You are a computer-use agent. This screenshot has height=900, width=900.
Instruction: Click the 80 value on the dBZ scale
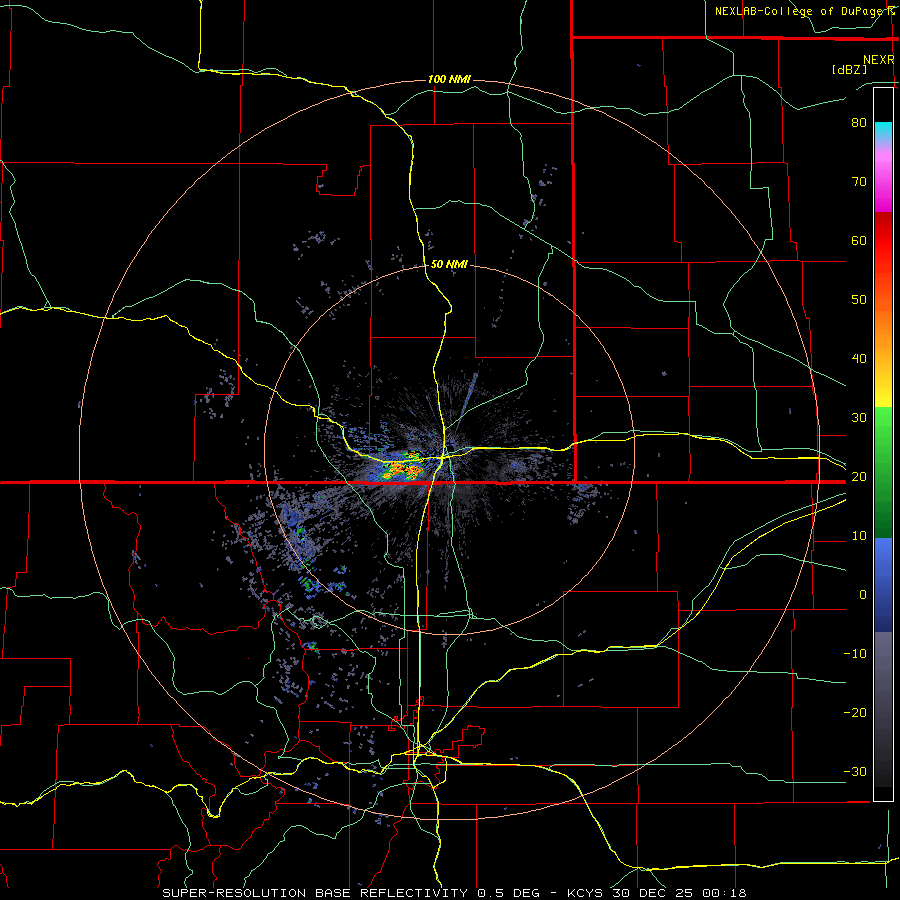859,122
